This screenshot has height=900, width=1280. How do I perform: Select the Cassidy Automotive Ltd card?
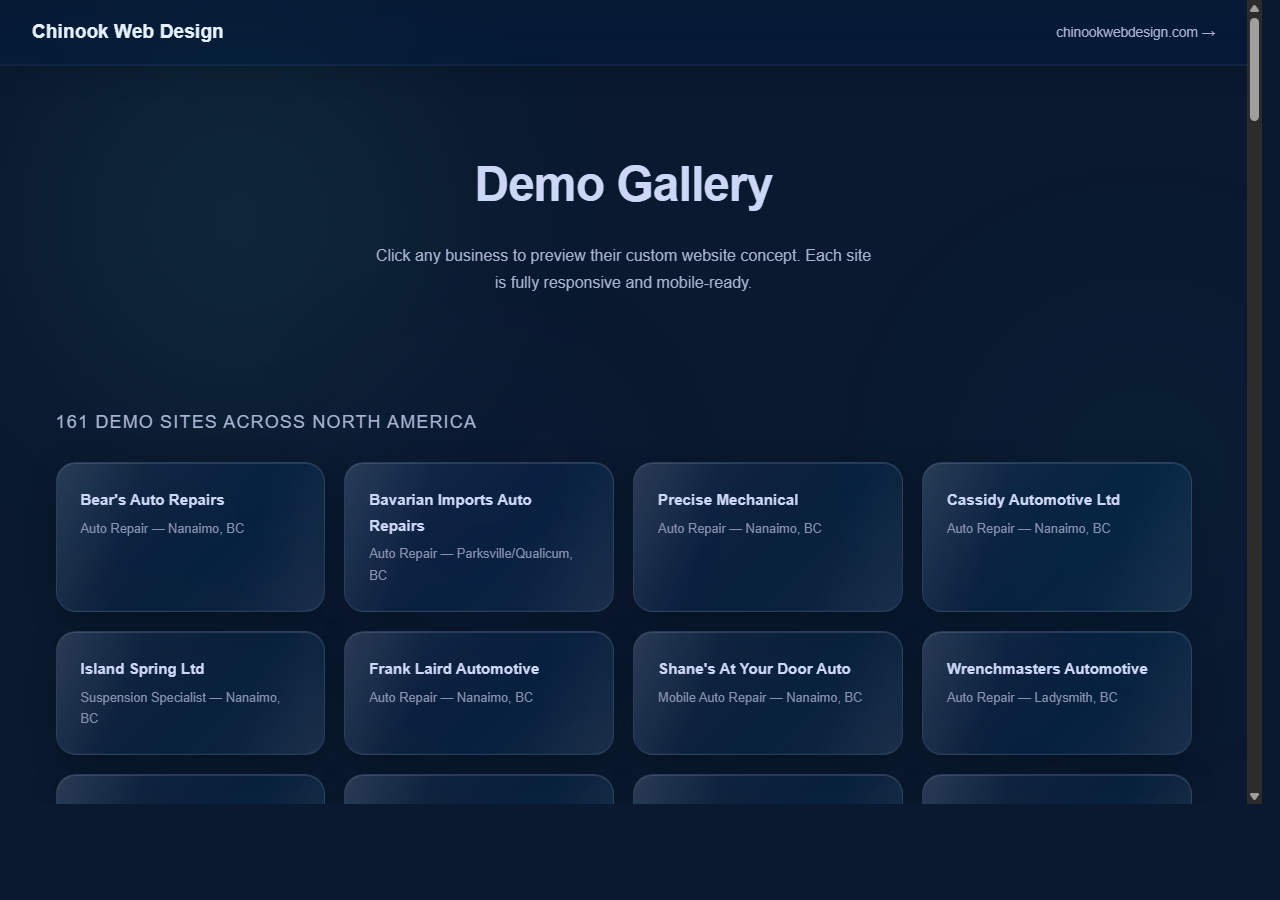pos(1056,536)
